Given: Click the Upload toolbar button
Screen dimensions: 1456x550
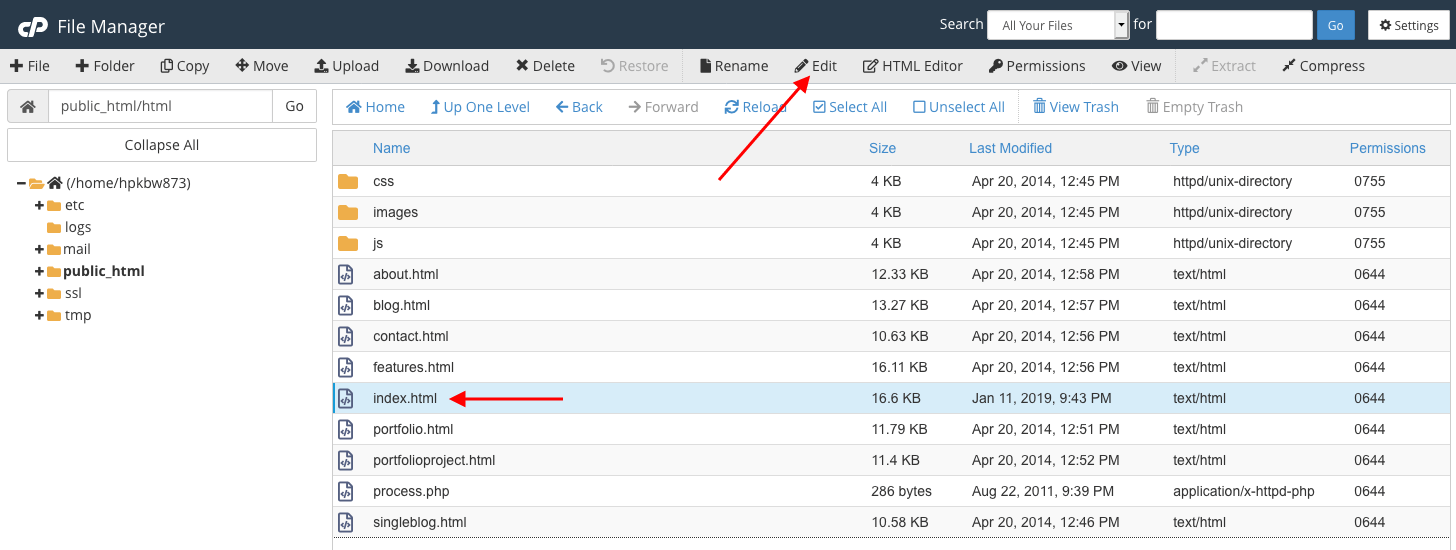Looking at the screenshot, I should (347, 66).
